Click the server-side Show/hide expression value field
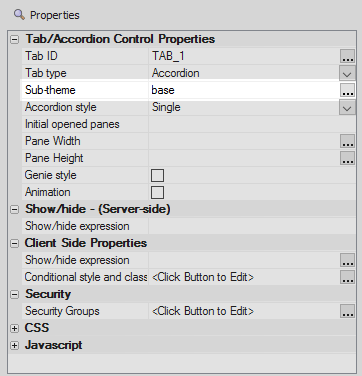The height and width of the screenshot is (376, 362). click(x=252, y=226)
